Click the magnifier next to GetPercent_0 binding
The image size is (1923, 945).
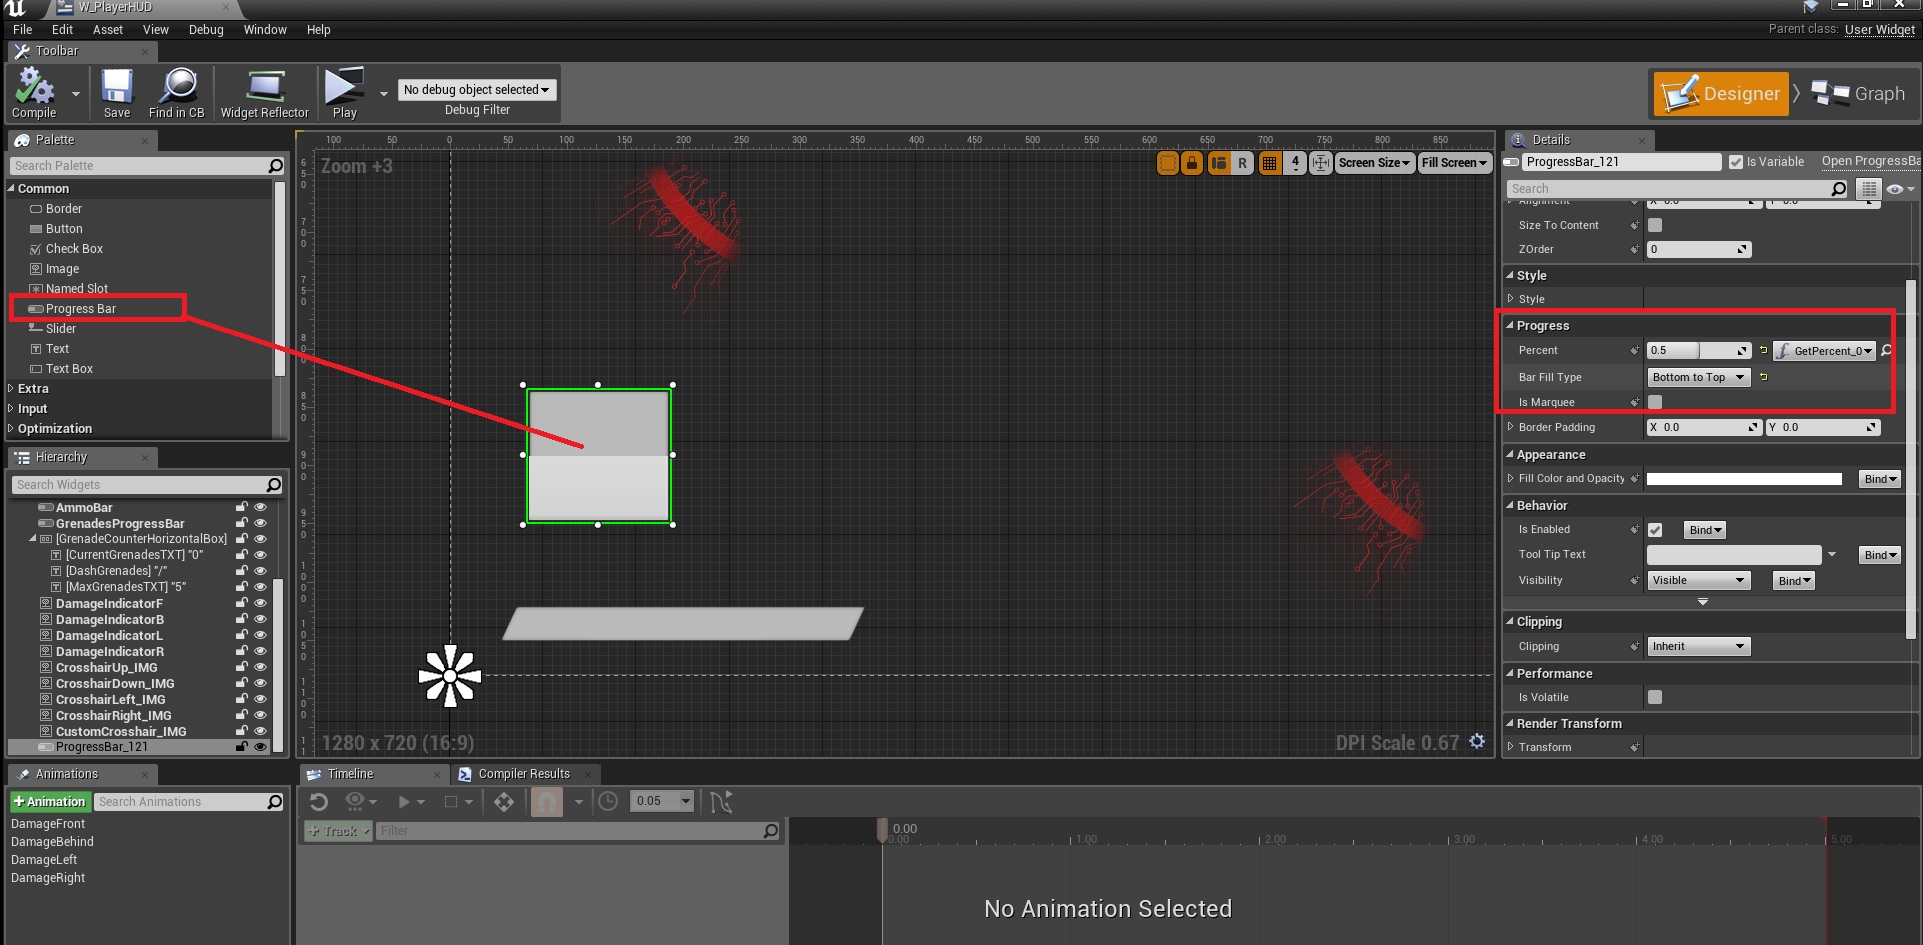1887,351
